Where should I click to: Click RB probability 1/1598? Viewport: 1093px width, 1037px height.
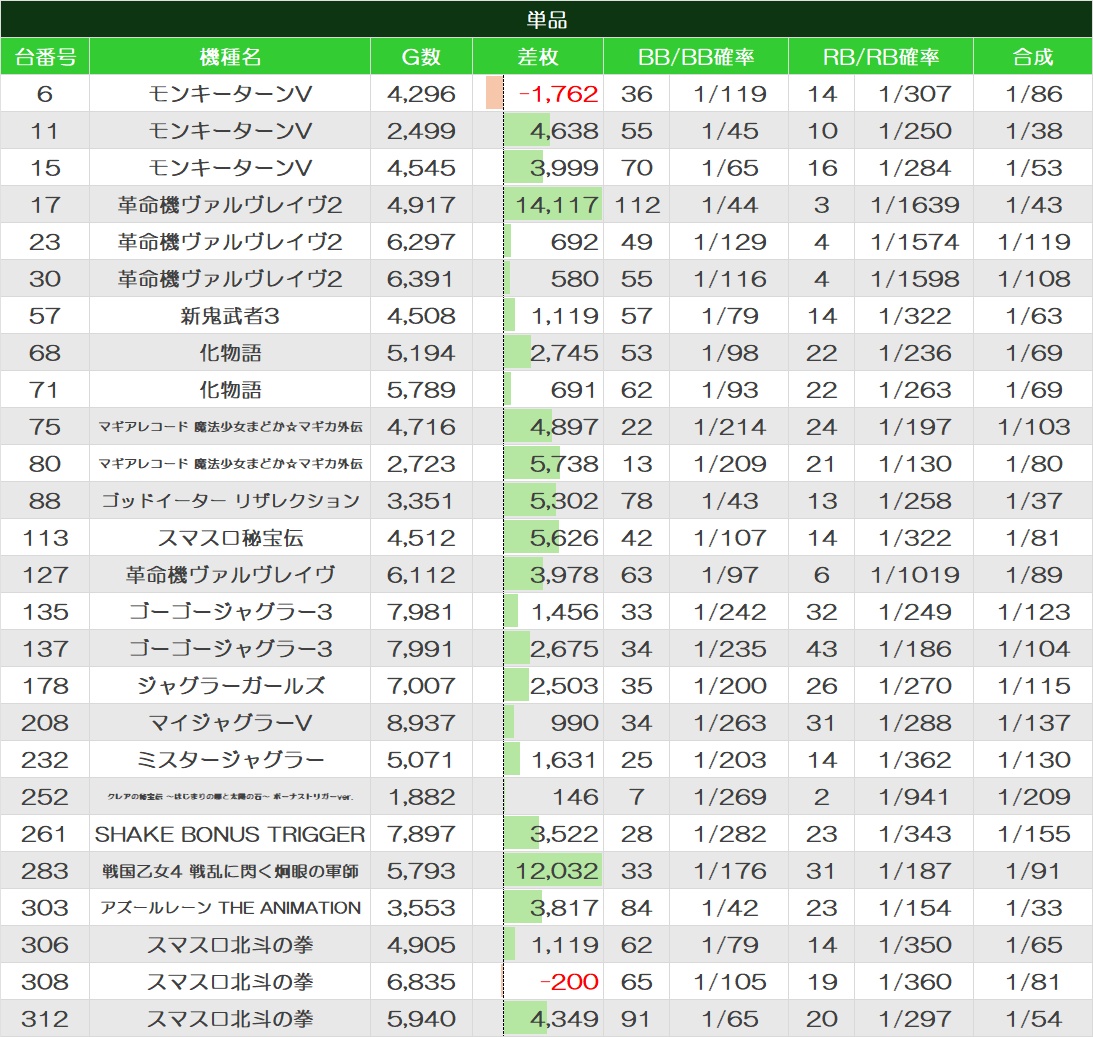[915, 279]
